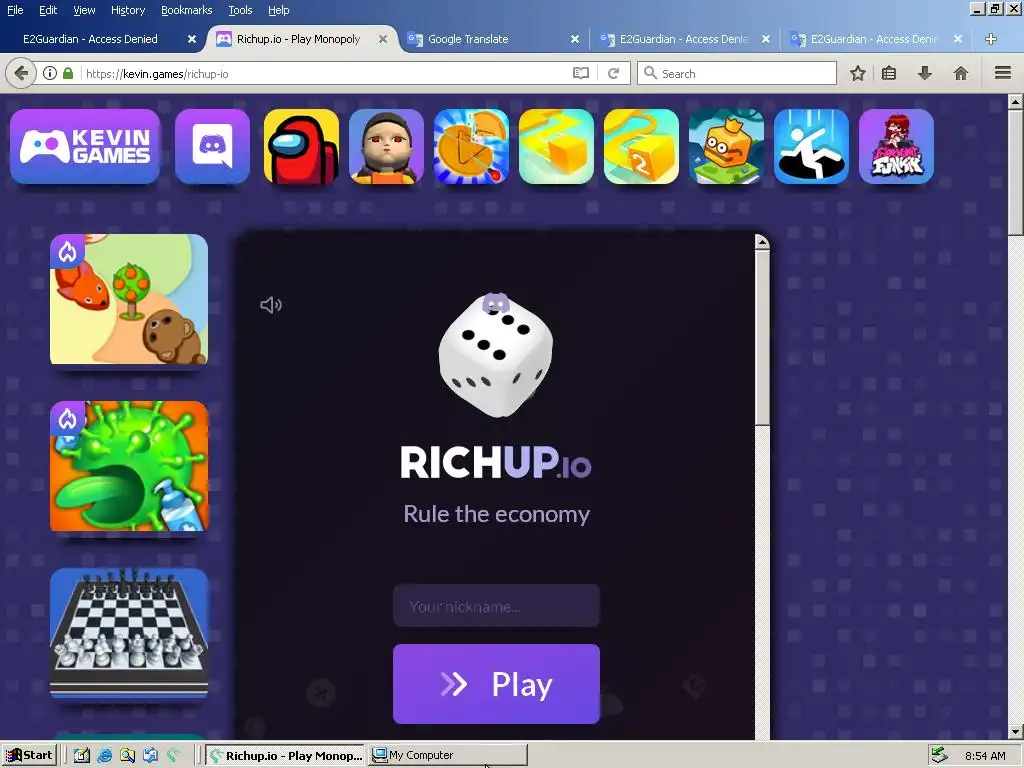Launch the stickman falling in hole game
1024x768 pixels.
tap(811, 146)
